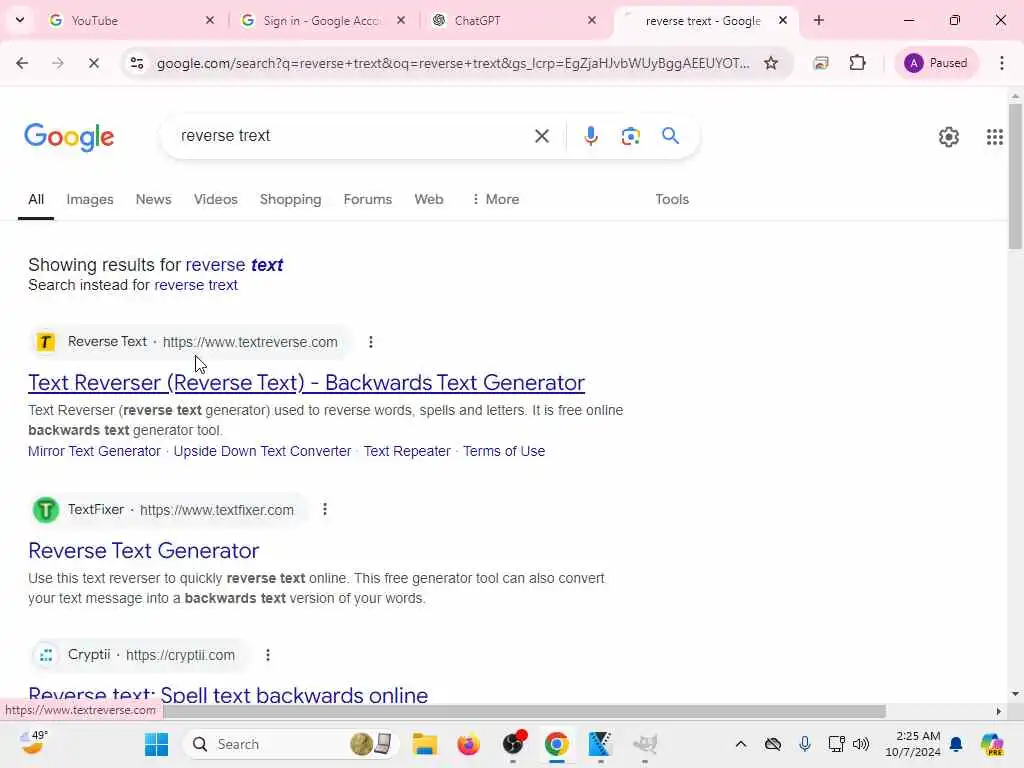
Task: Open the Google apps grid
Action: click(x=995, y=137)
